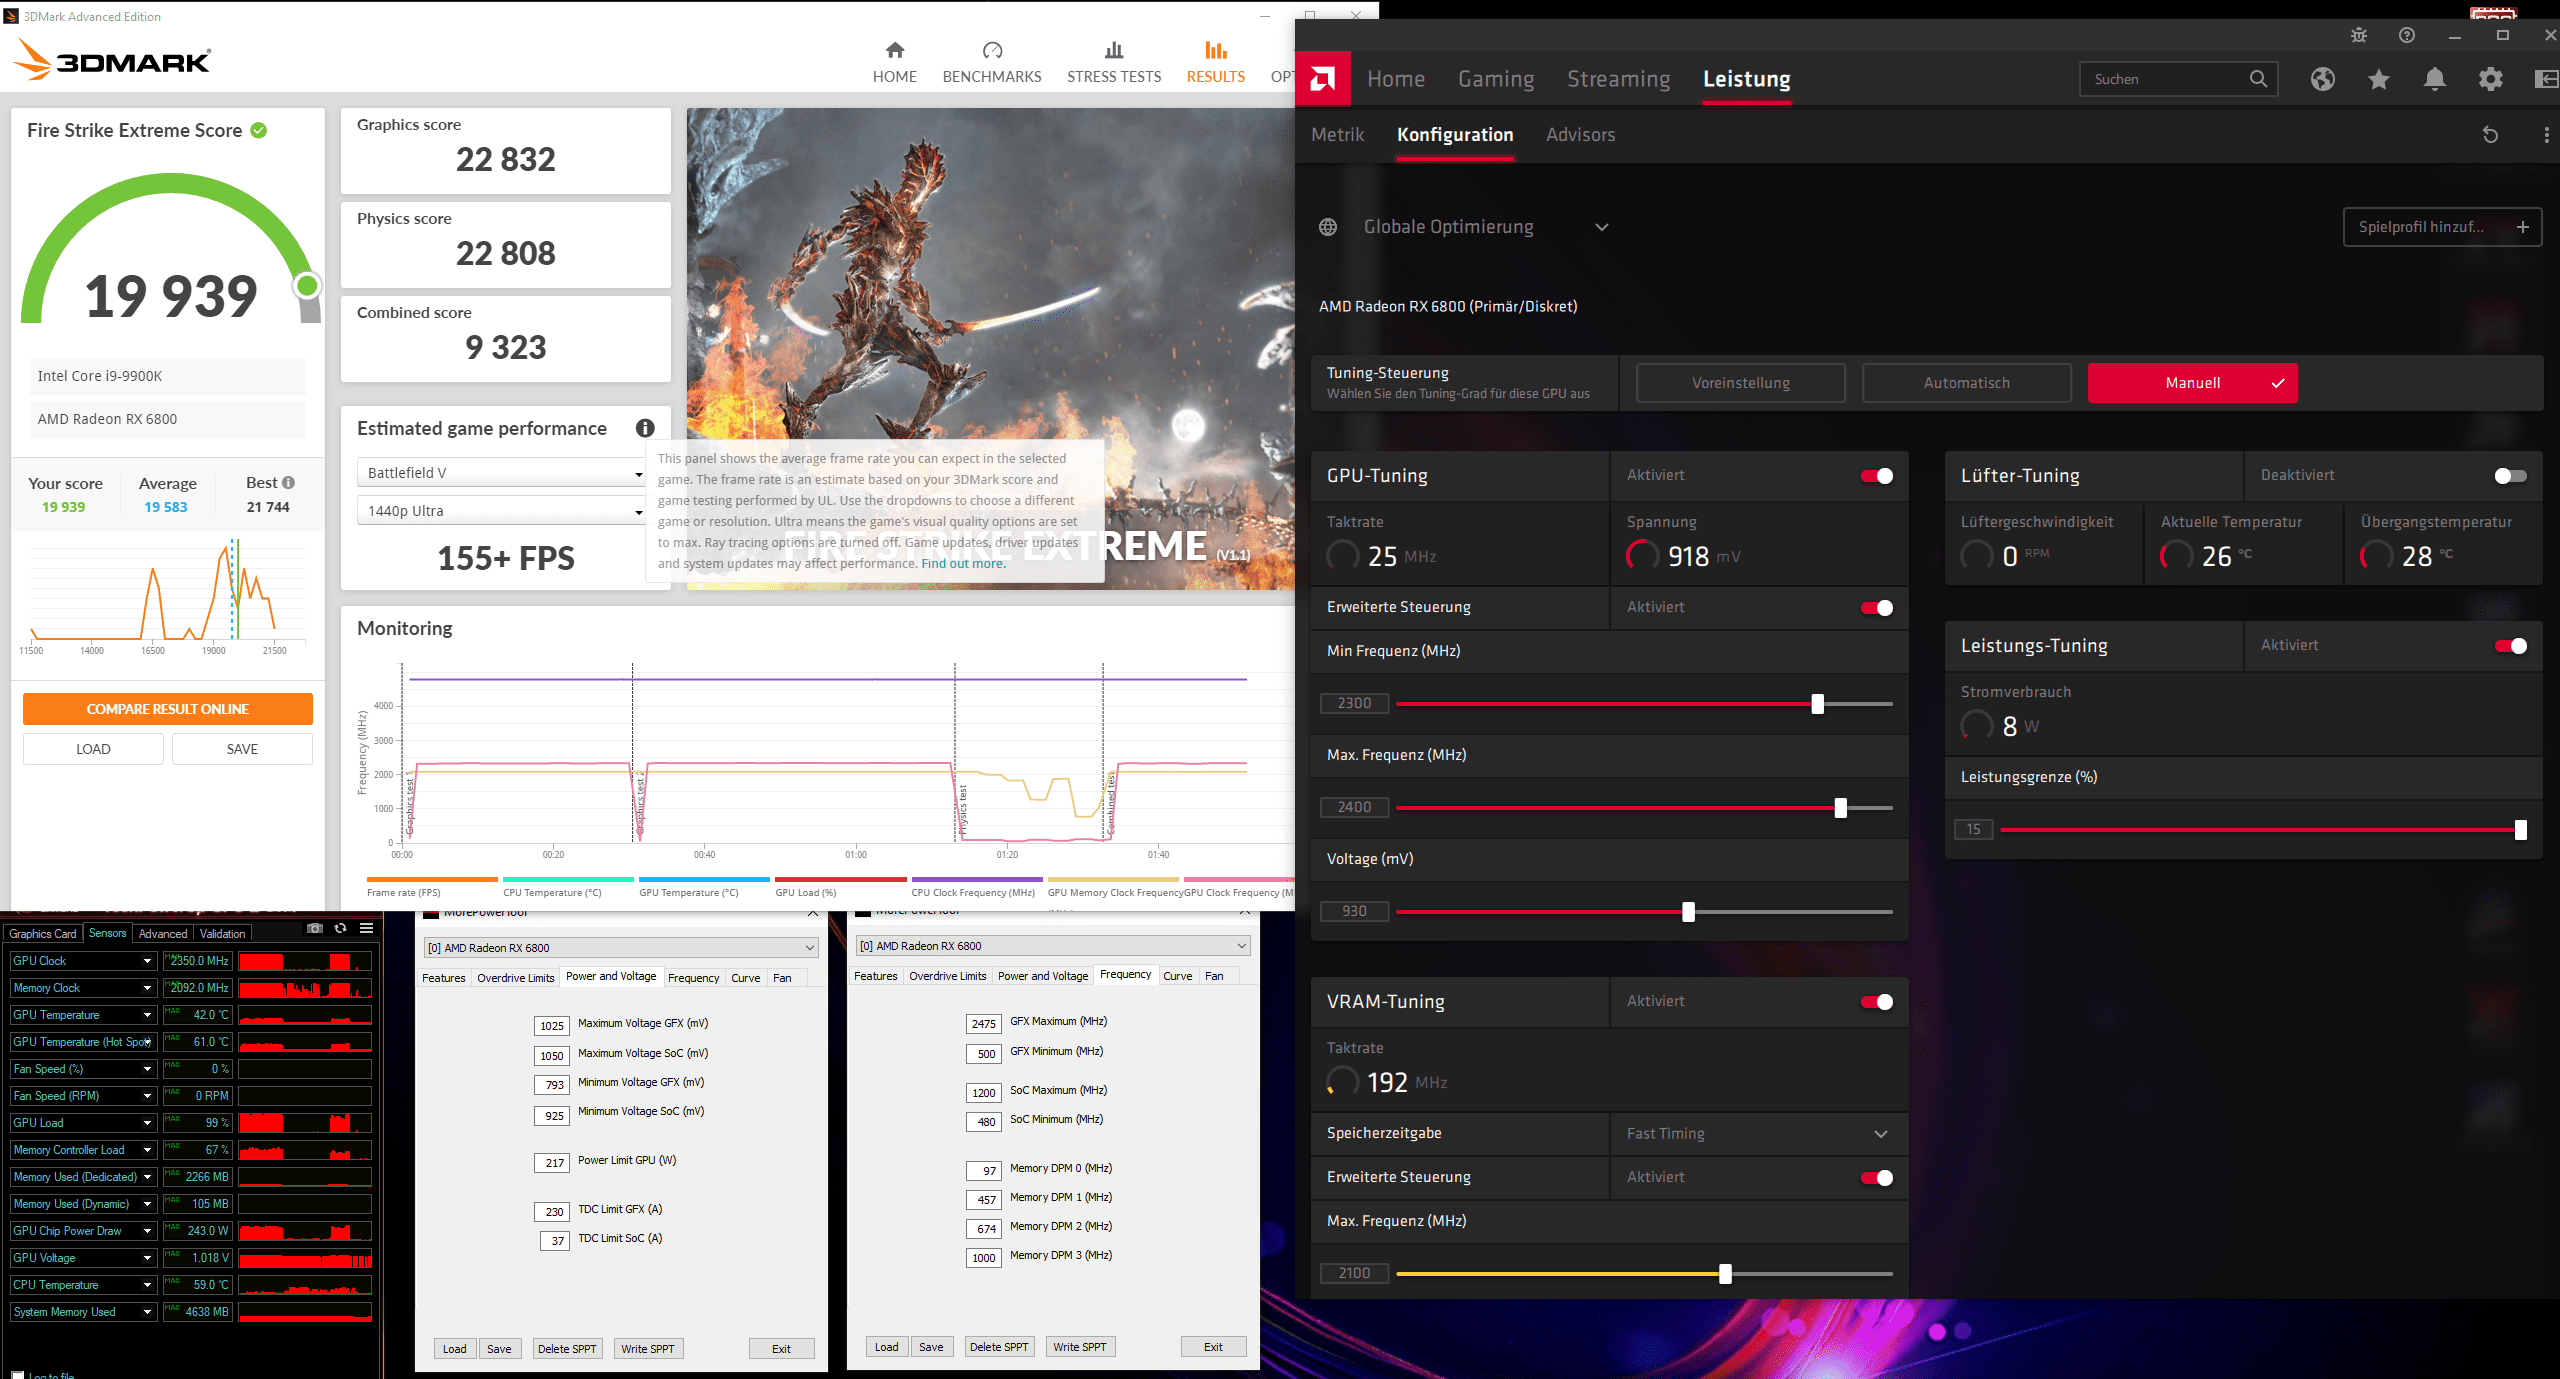Click Voltage (mV) slider handle
The width and height of the screenshot is (2560, 1379).
(x=1688, y=912)
